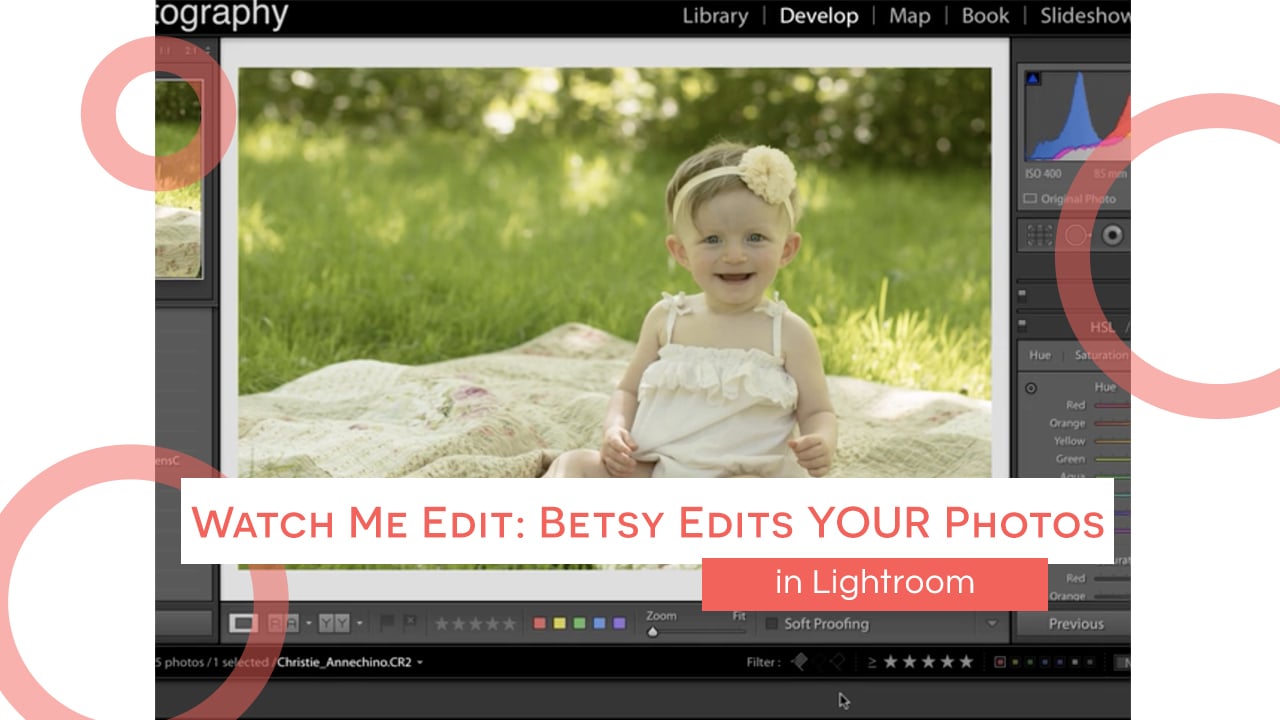Click the Red saturation slider

[x=1111, y=578]
